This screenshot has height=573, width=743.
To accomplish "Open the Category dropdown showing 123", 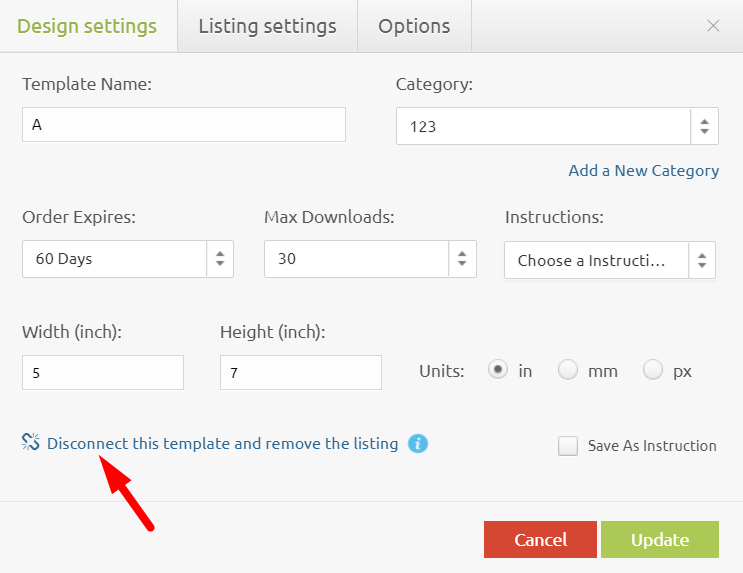I will [556, 126].
